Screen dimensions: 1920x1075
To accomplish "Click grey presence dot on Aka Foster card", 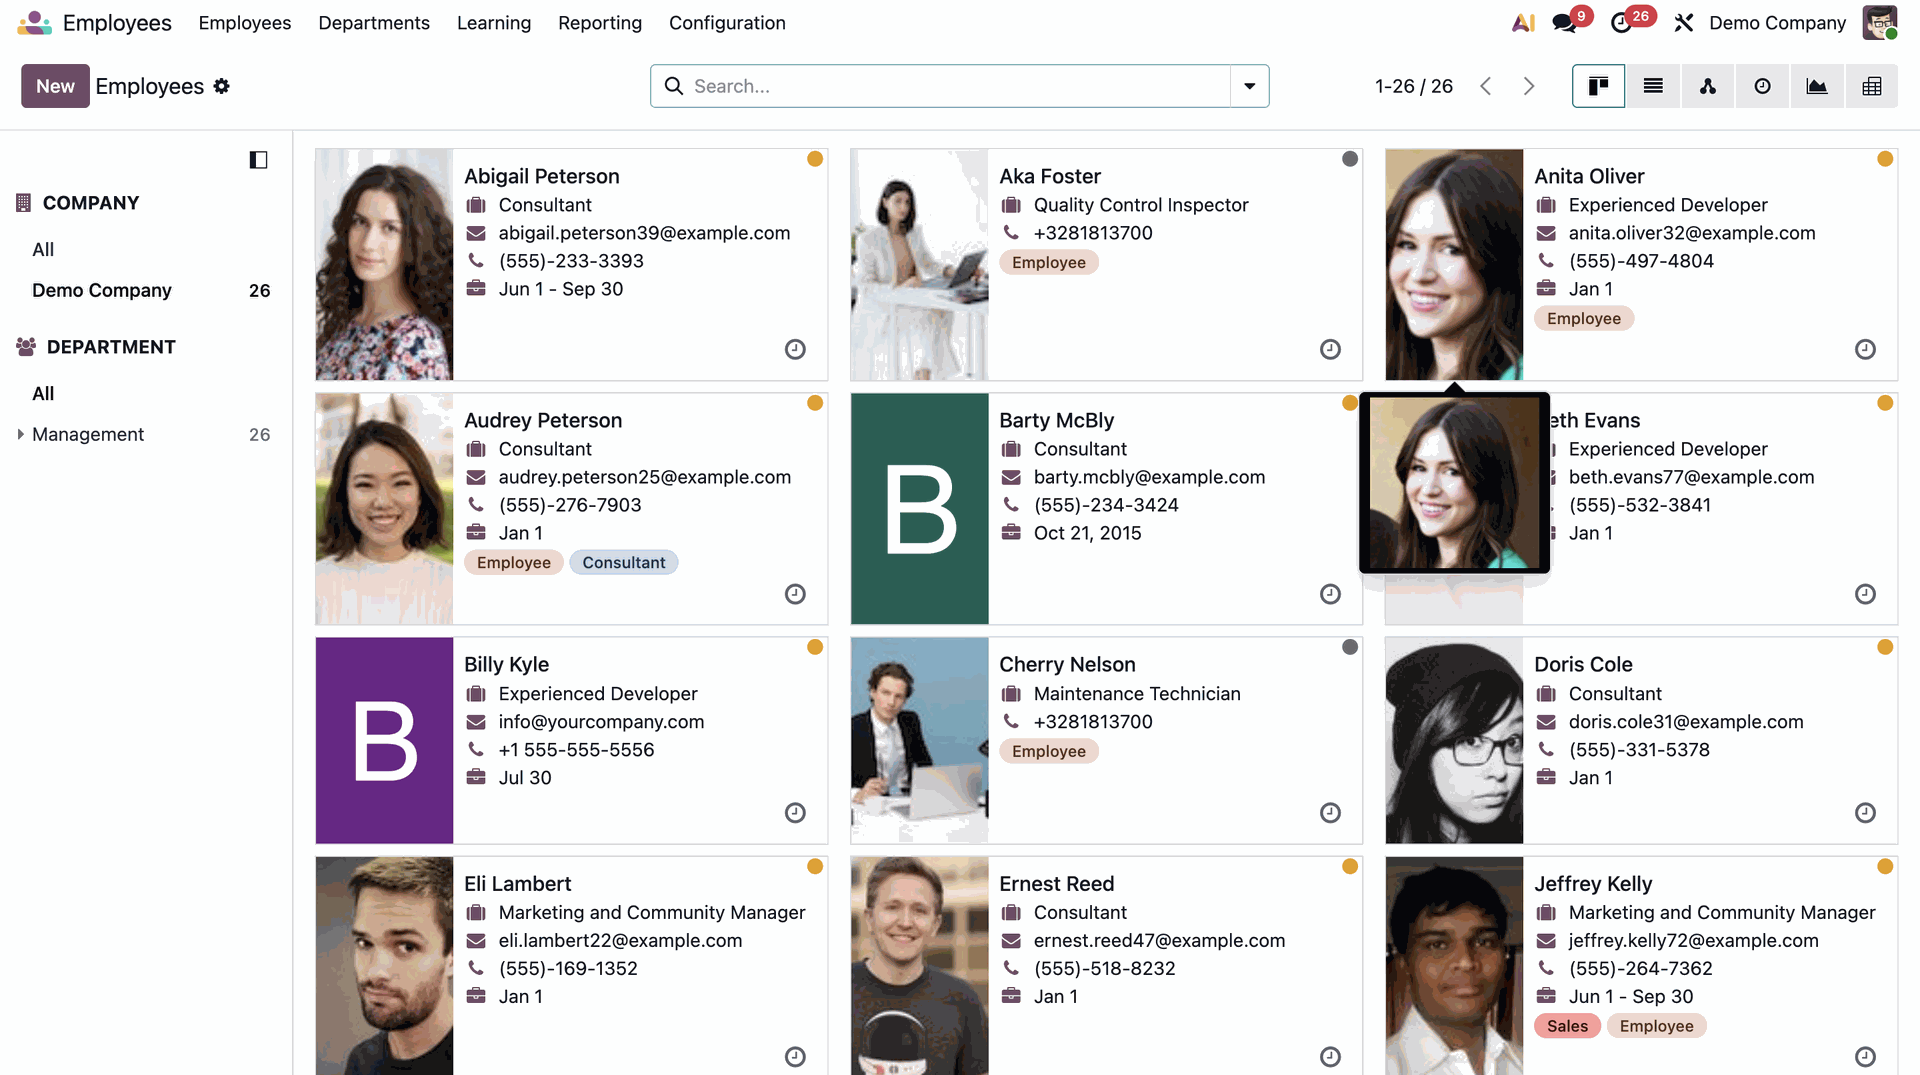I will pyautogui.click(x=1350, y=159).
